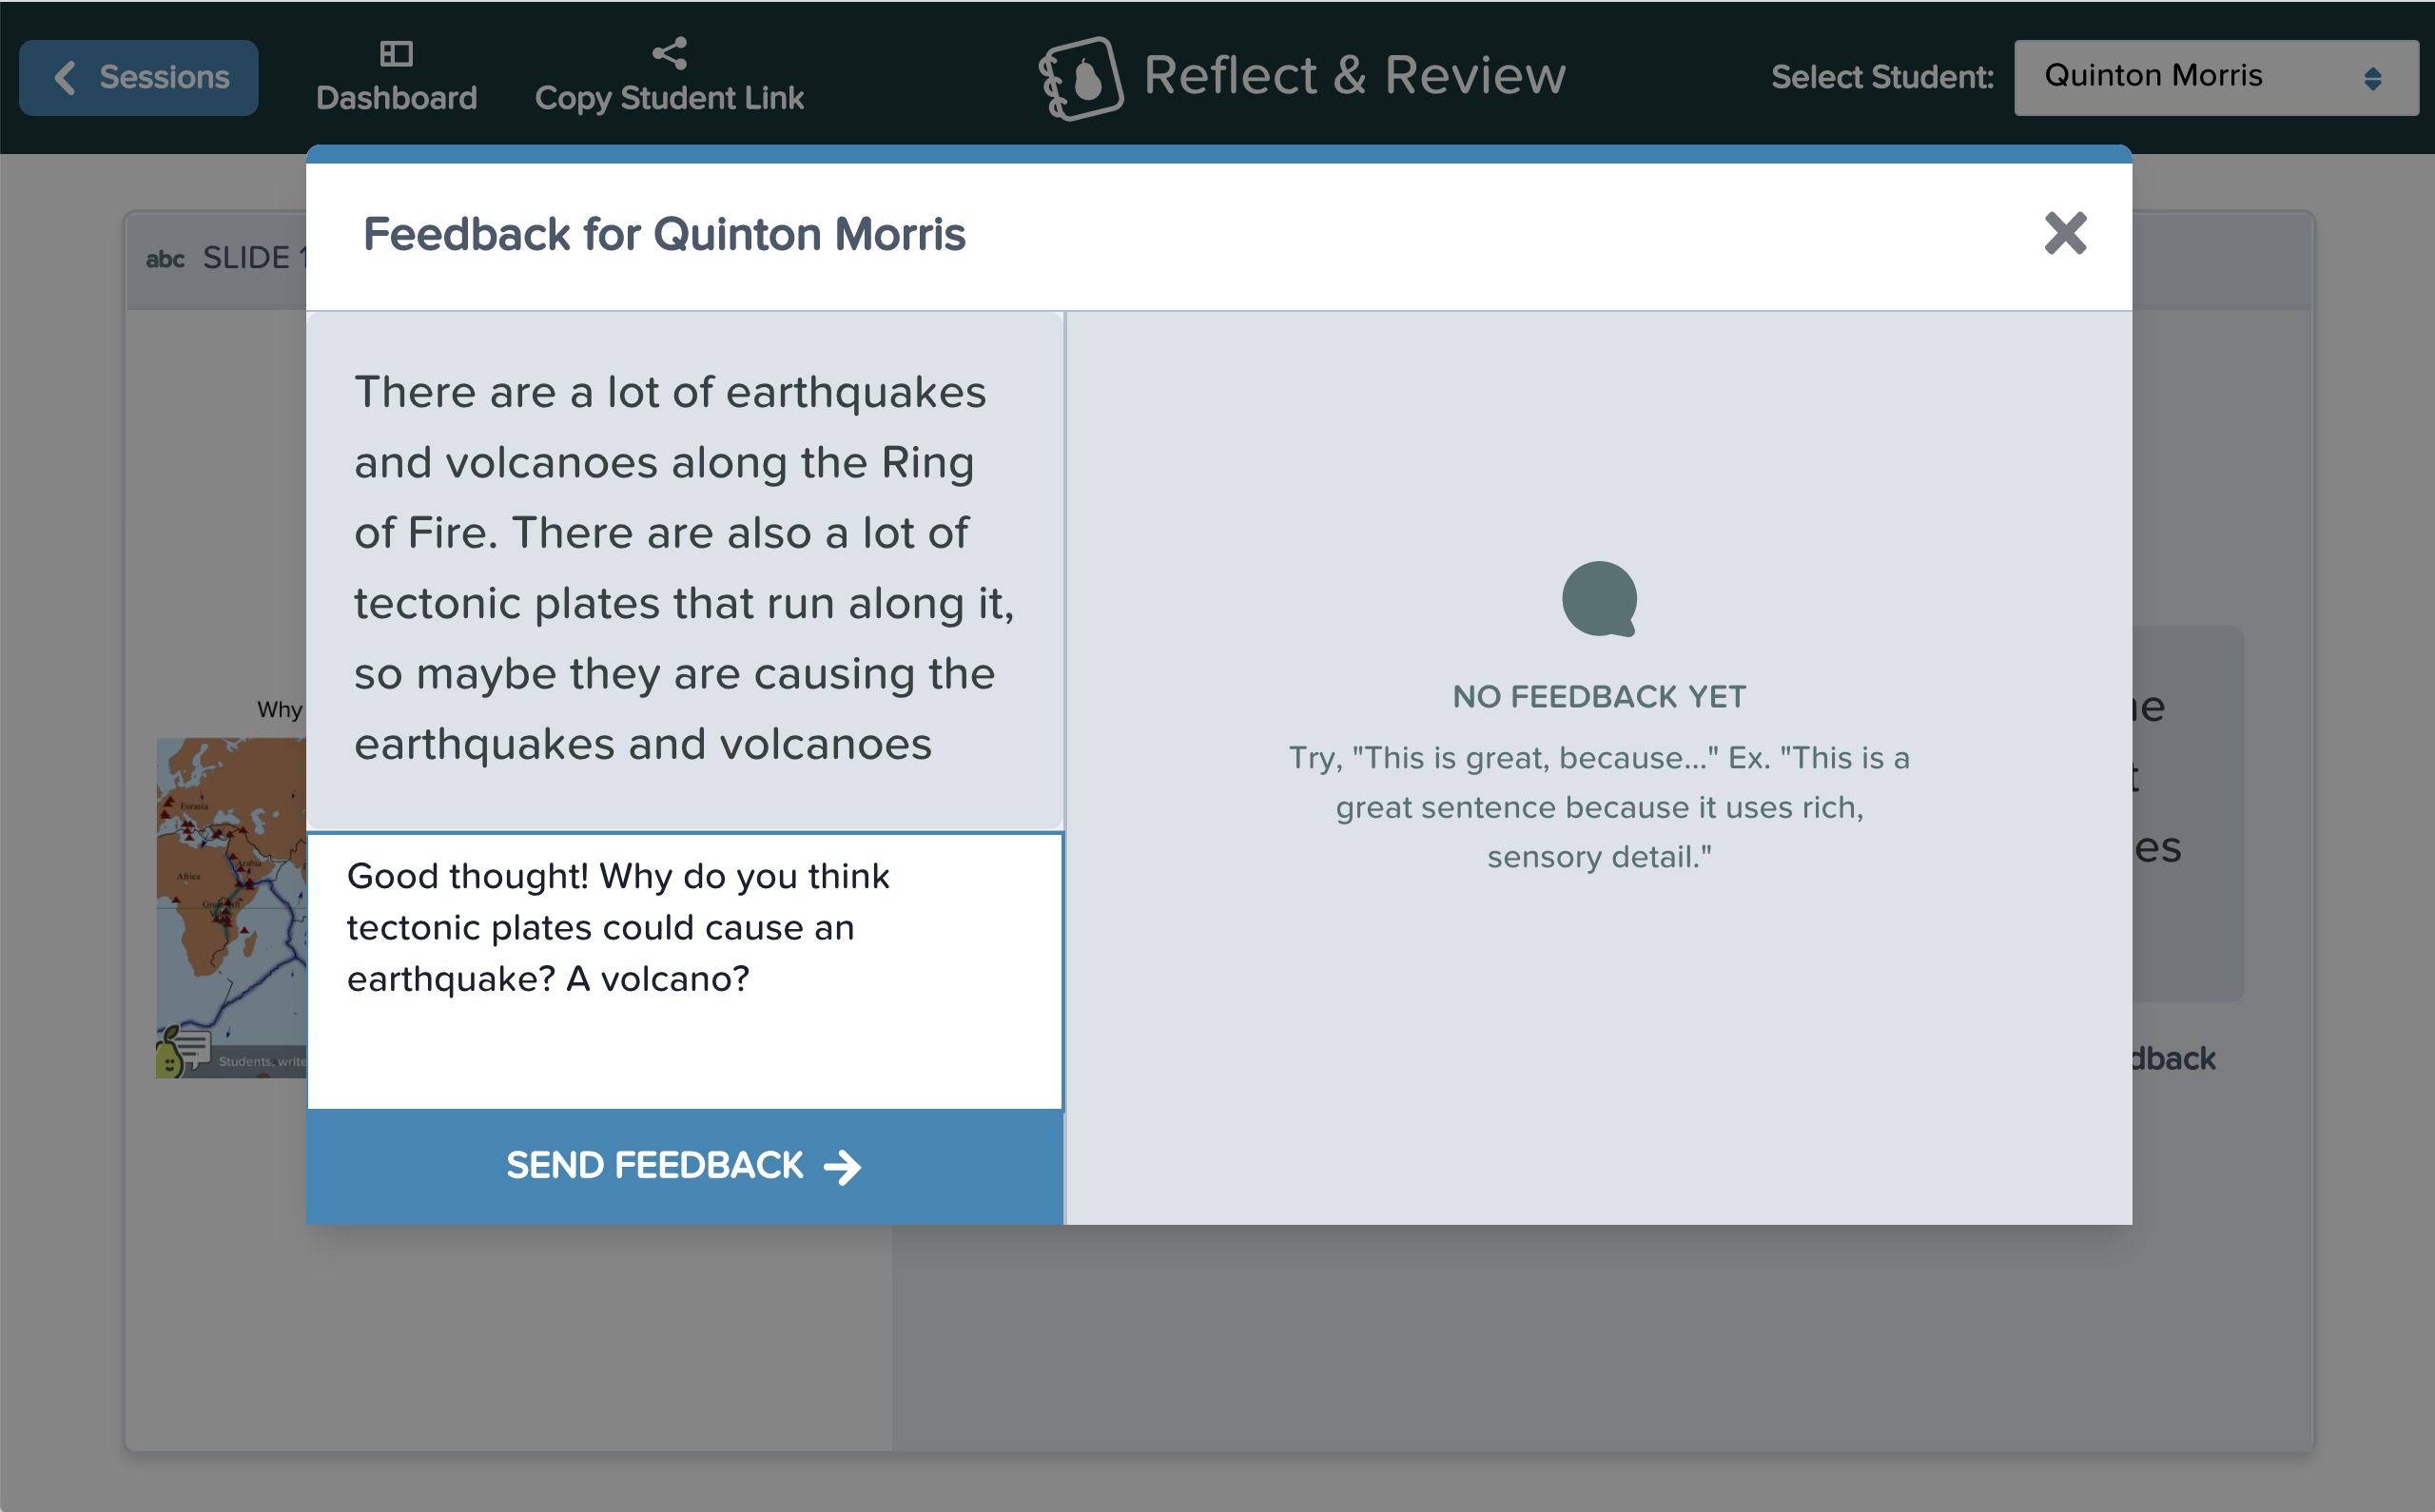The height and width of the screenshot is (1512, 2435).
Task: Click the share icon above Copy Student Link
Action: (x=668, y=51)
